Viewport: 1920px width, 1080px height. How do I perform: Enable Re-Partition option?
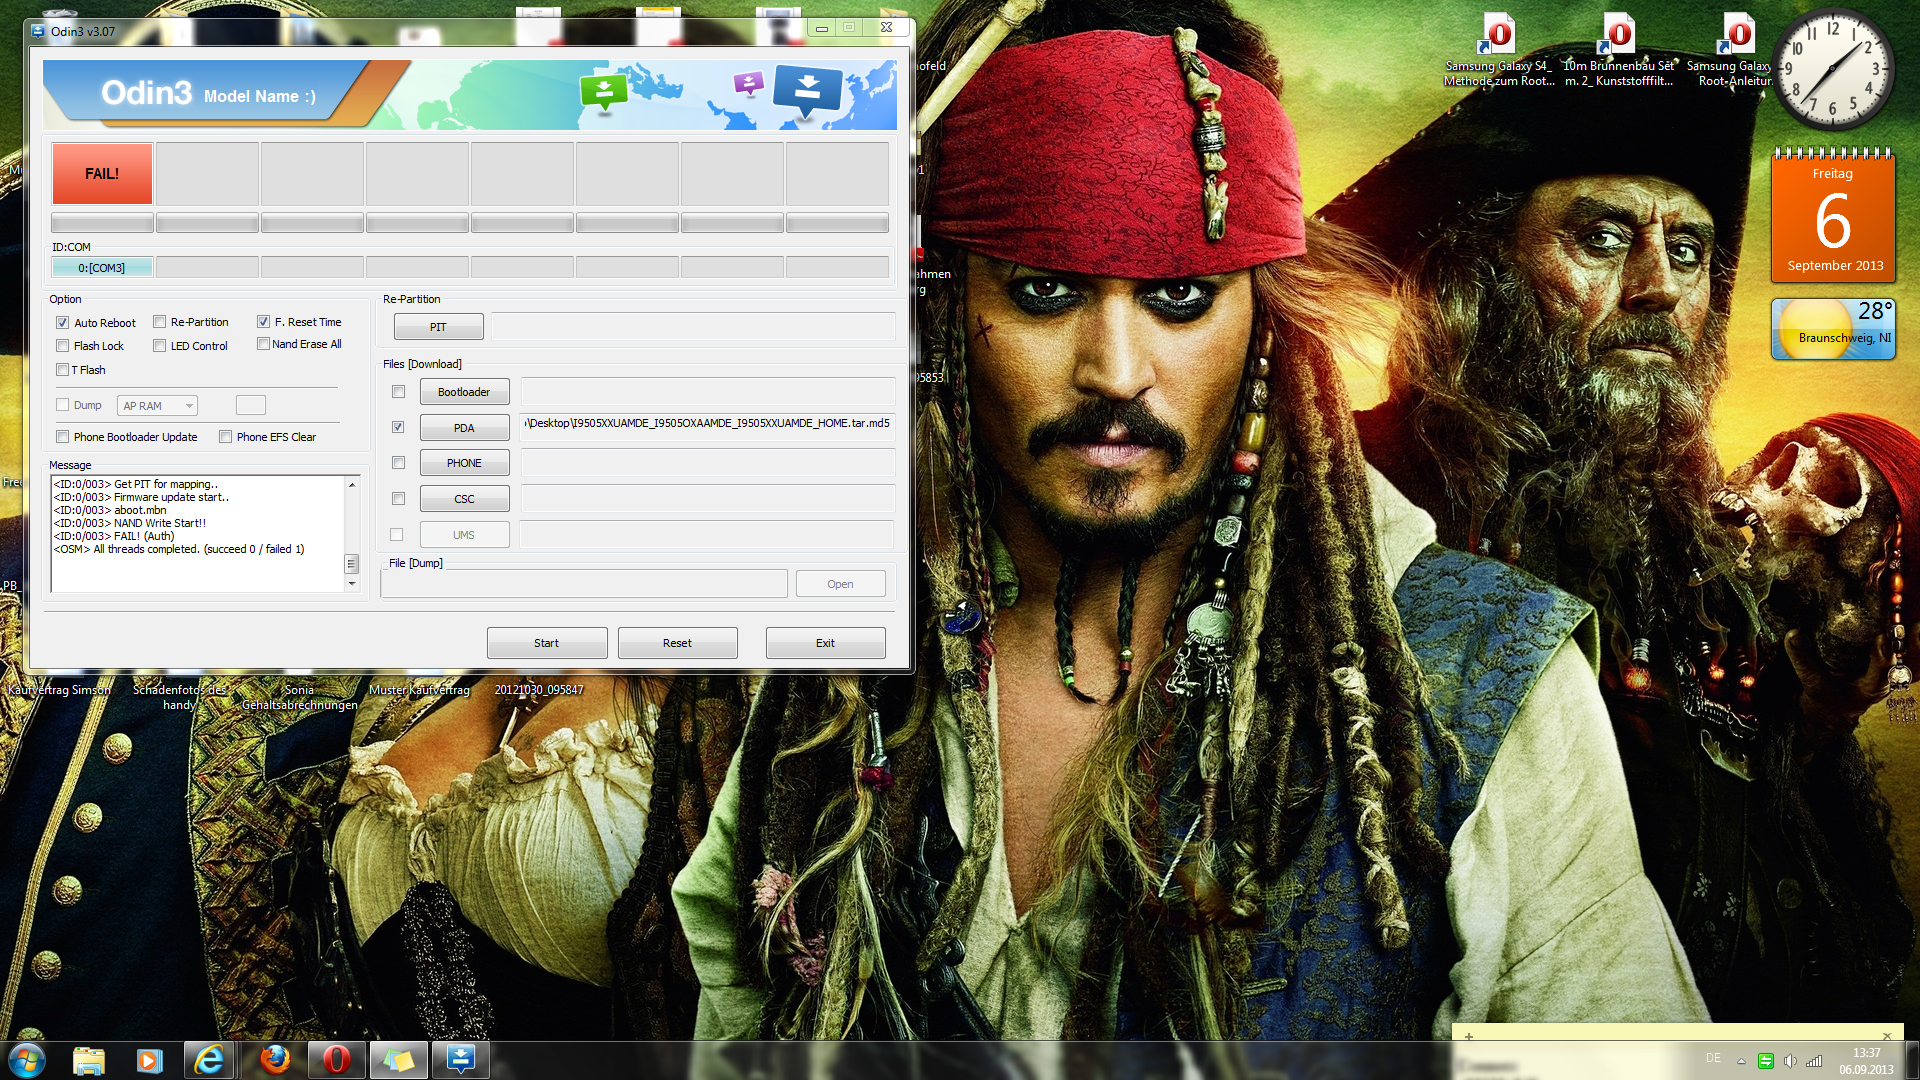pyautogui.click(x=160, y=322)
